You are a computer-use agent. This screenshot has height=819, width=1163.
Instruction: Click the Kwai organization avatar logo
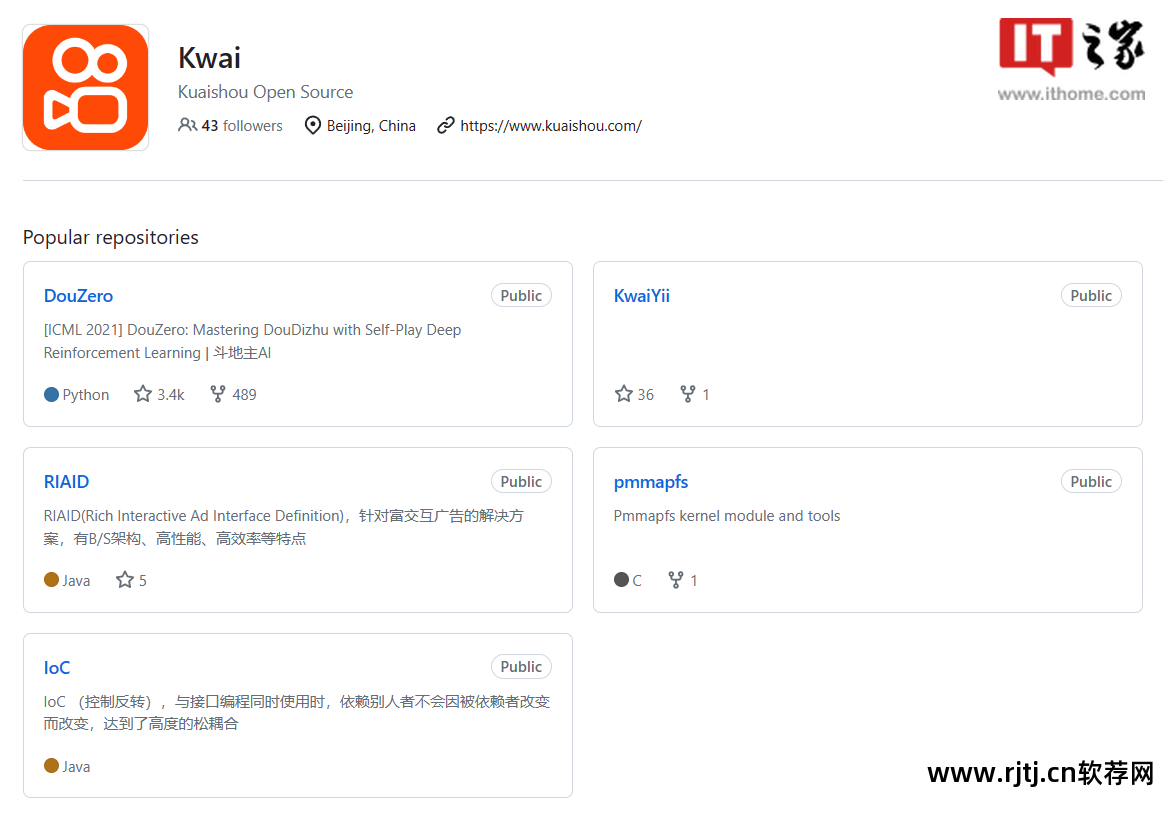85,88
